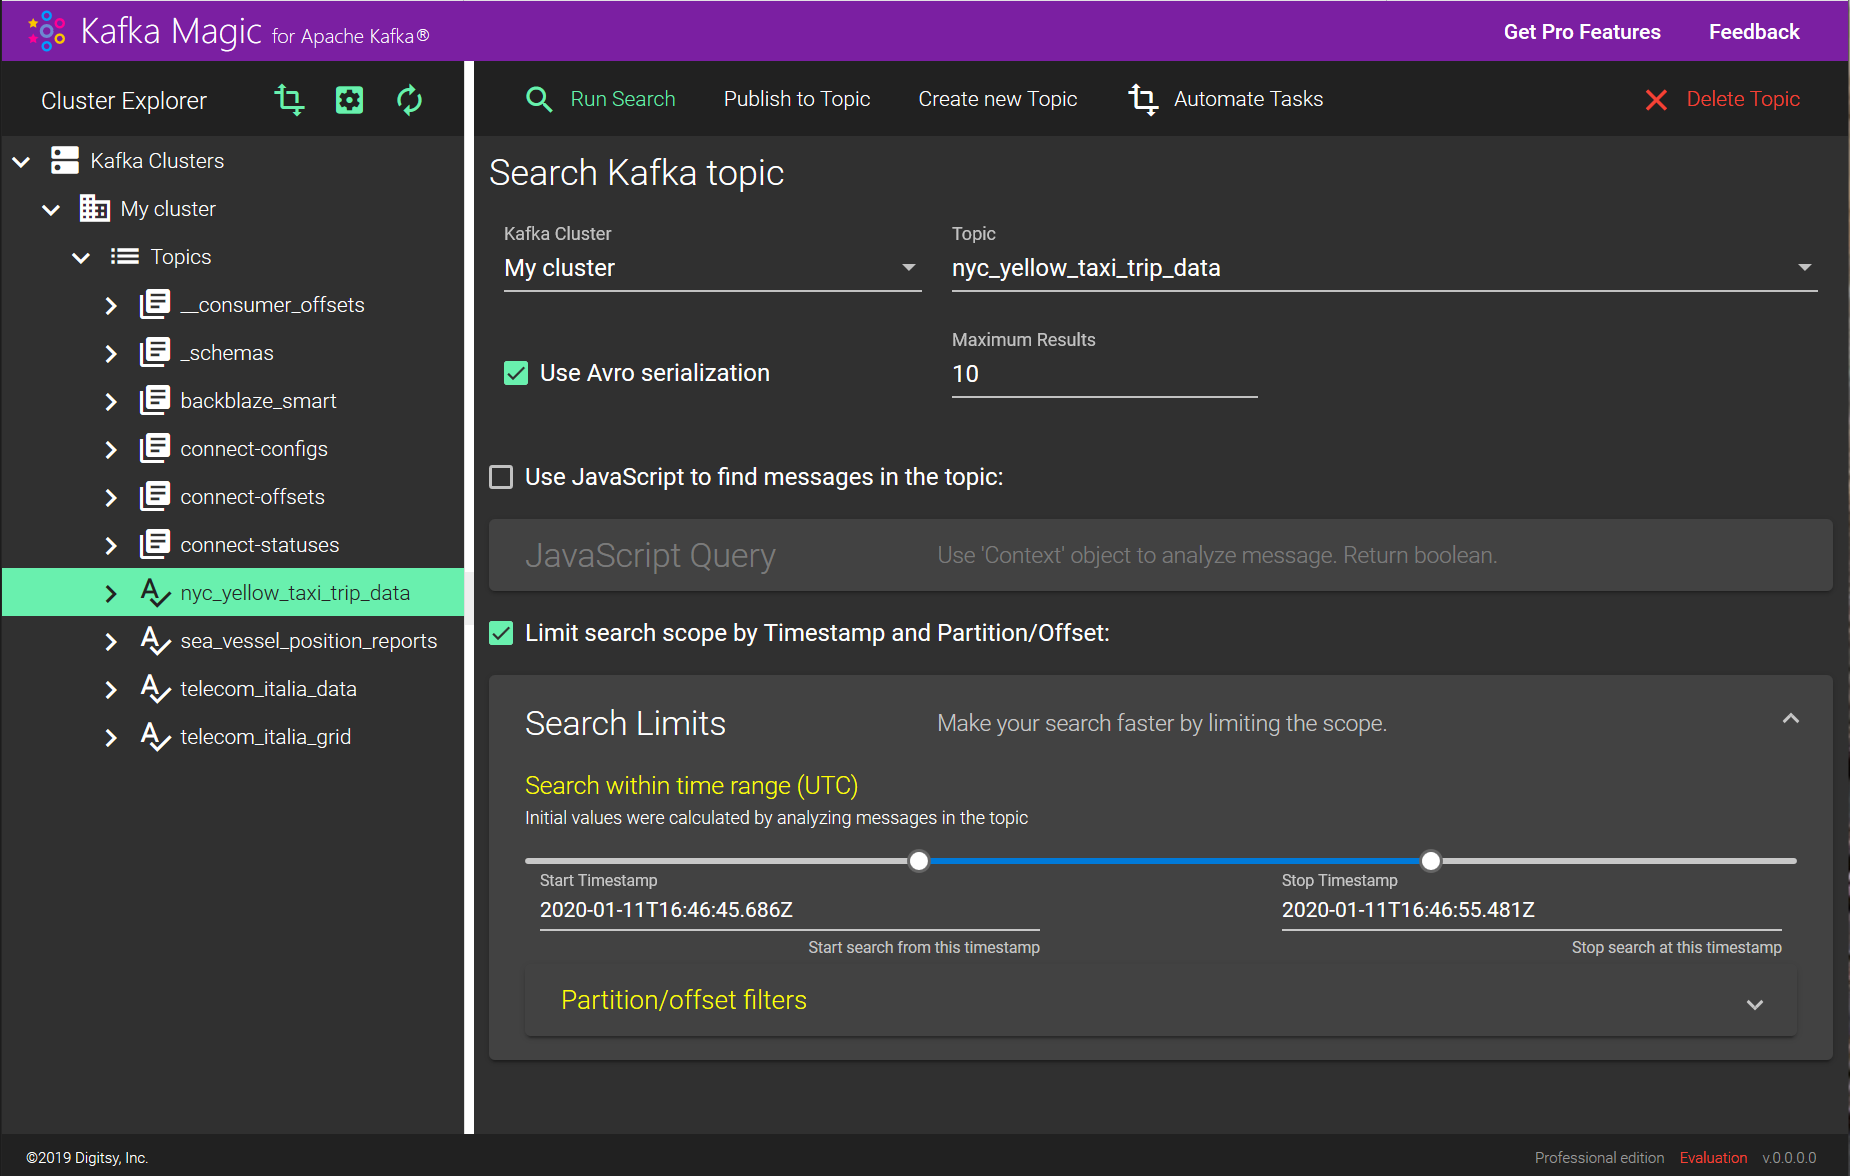The width and height of the screenshot is (1850, 1176).
Task: Select telecom_italia_data topic
Action: point(268,689)
